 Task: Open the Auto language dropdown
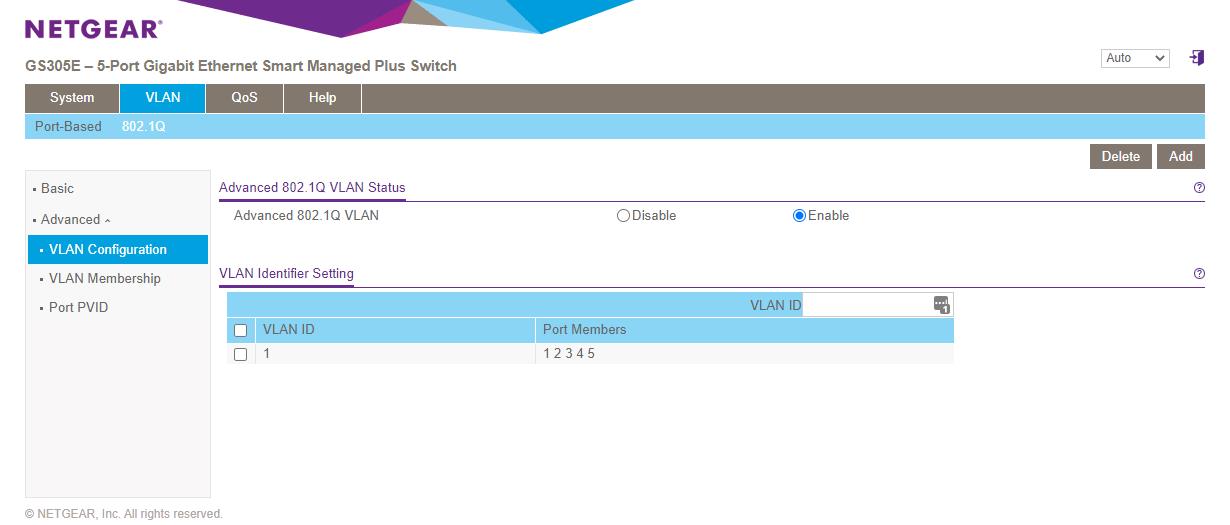click(x=1134, y=58)
